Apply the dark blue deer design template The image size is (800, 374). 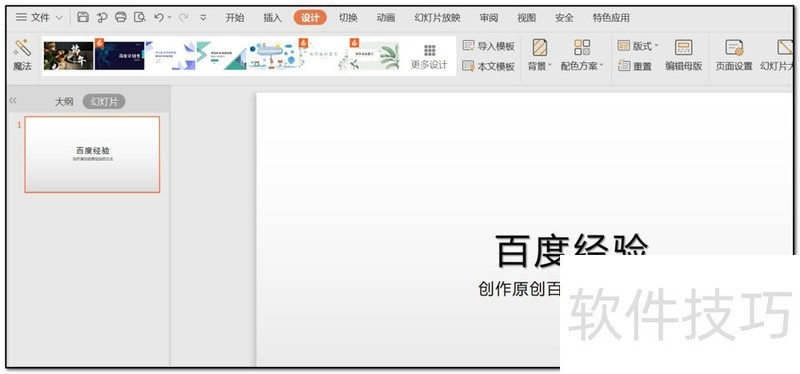120,56
